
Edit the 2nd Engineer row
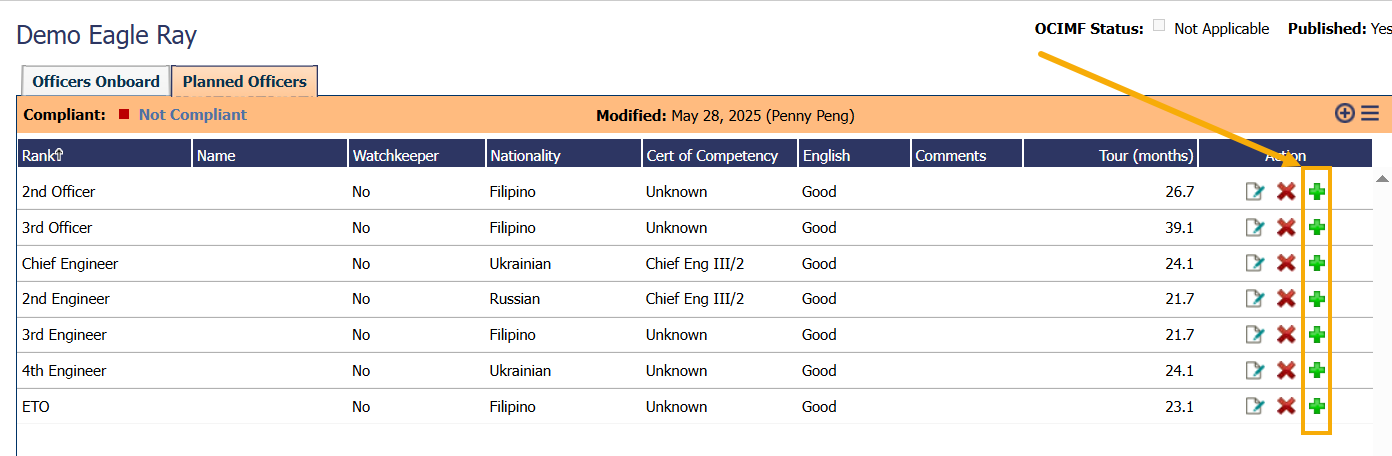1255,299
